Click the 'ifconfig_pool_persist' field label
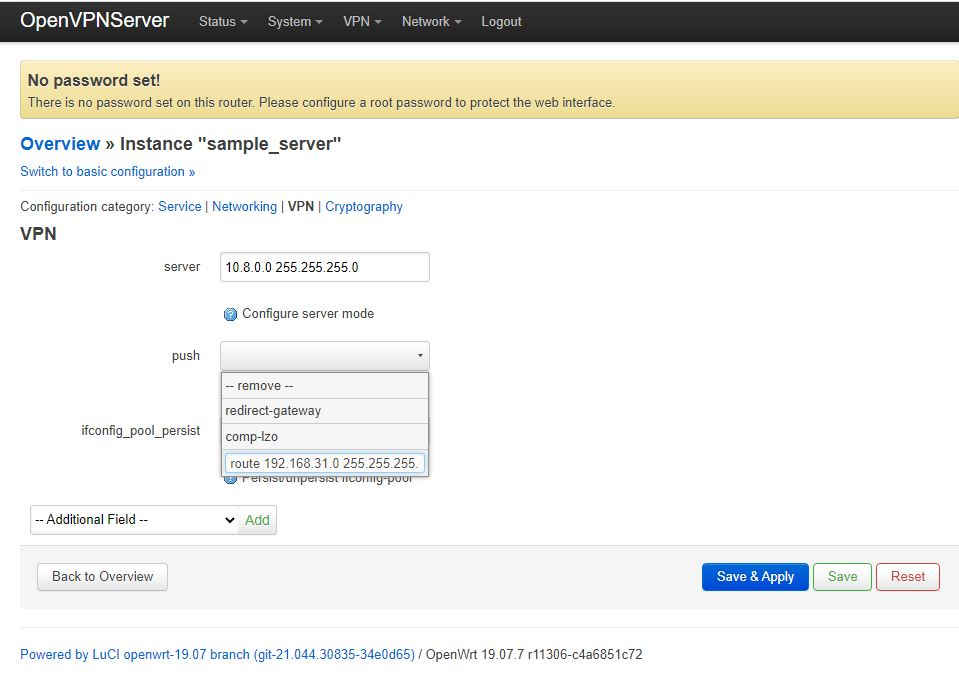This screenshot has height=686, width=959. tap(140, 430)
